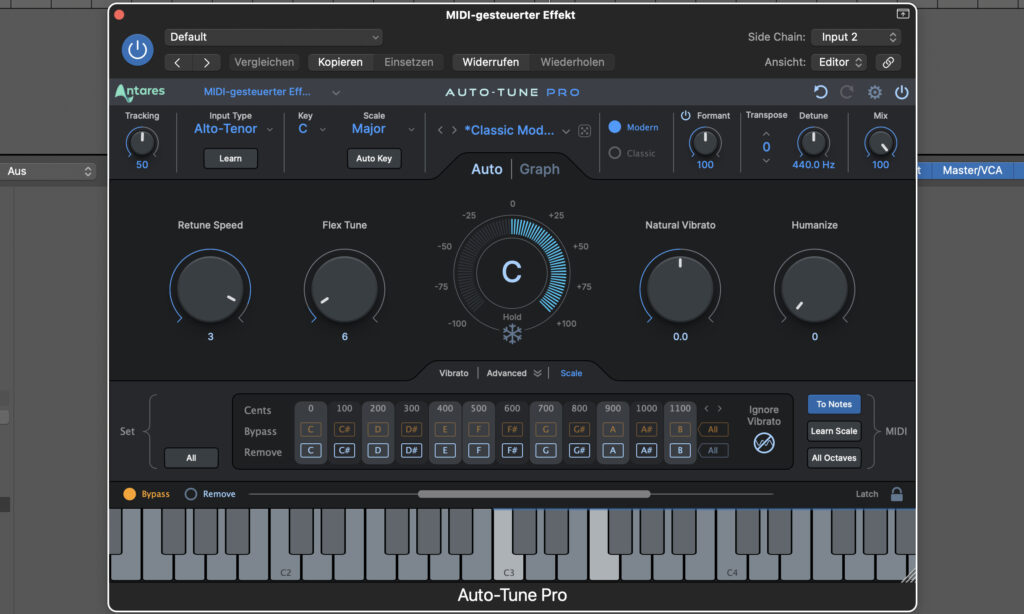Screen dimensions: 1024x614
Task: Toggle the Formant power icon
Action: point(685,116)
